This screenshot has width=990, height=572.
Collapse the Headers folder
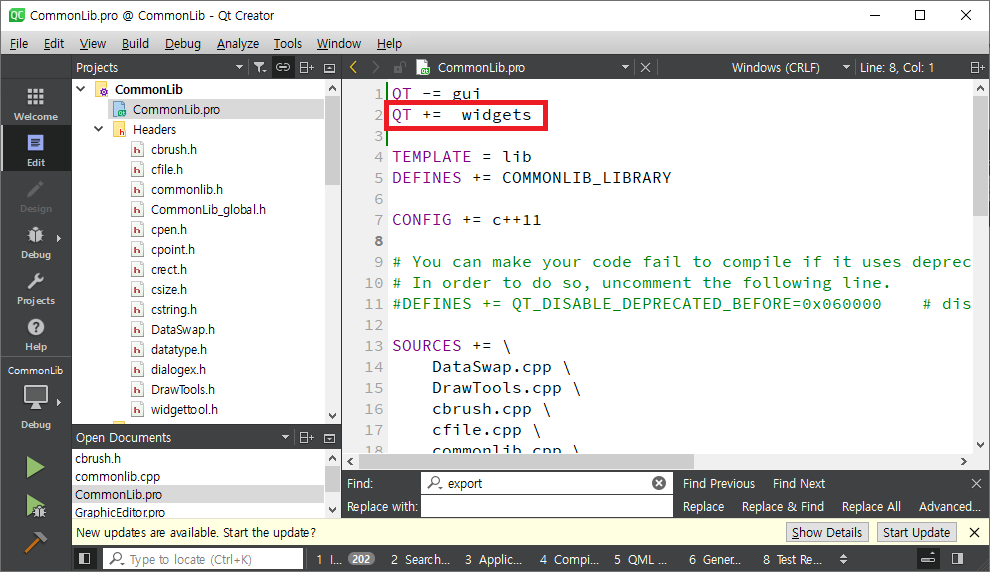(x=98, y=129)
